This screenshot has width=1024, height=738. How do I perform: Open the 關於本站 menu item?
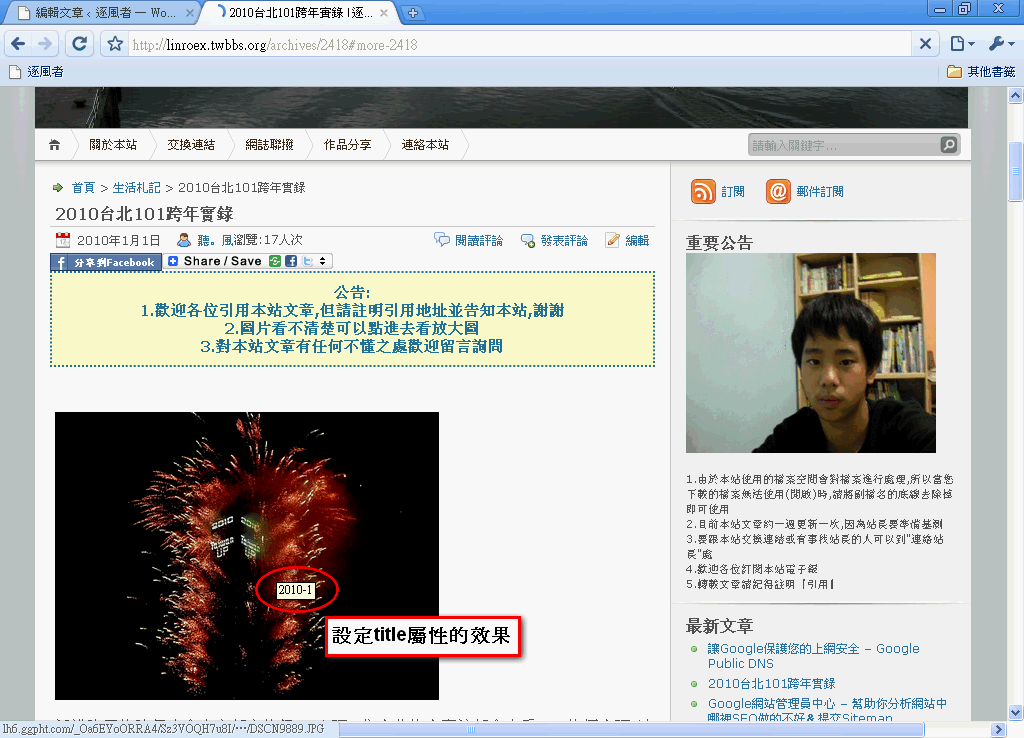(113, 145)
